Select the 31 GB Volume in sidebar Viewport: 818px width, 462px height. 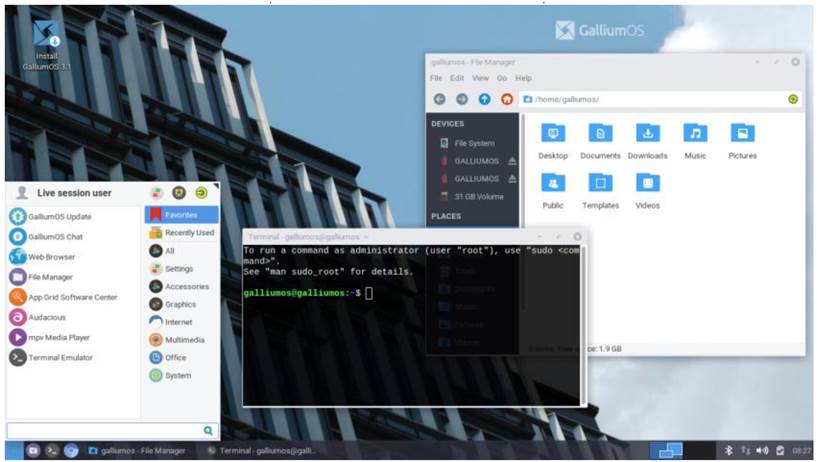(x=474, y=197)
